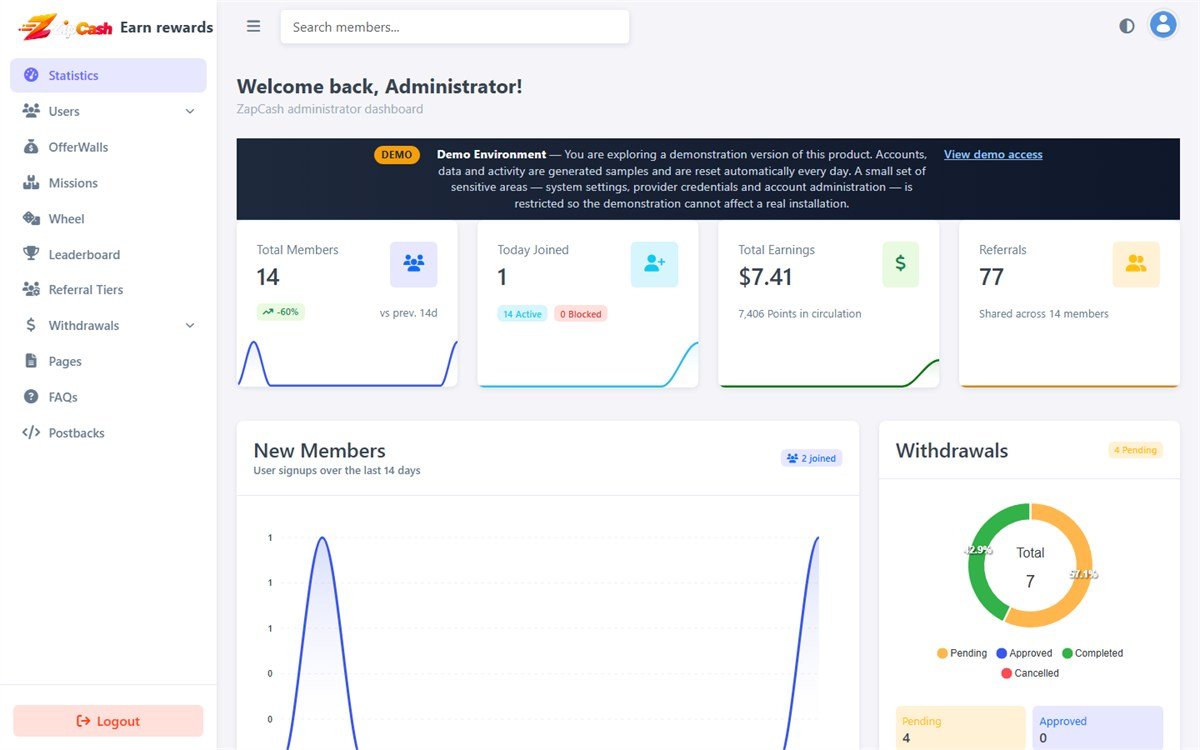Click the Pages document icon
The width and height of the screenshot is (1200, 750).
point(31,361)
